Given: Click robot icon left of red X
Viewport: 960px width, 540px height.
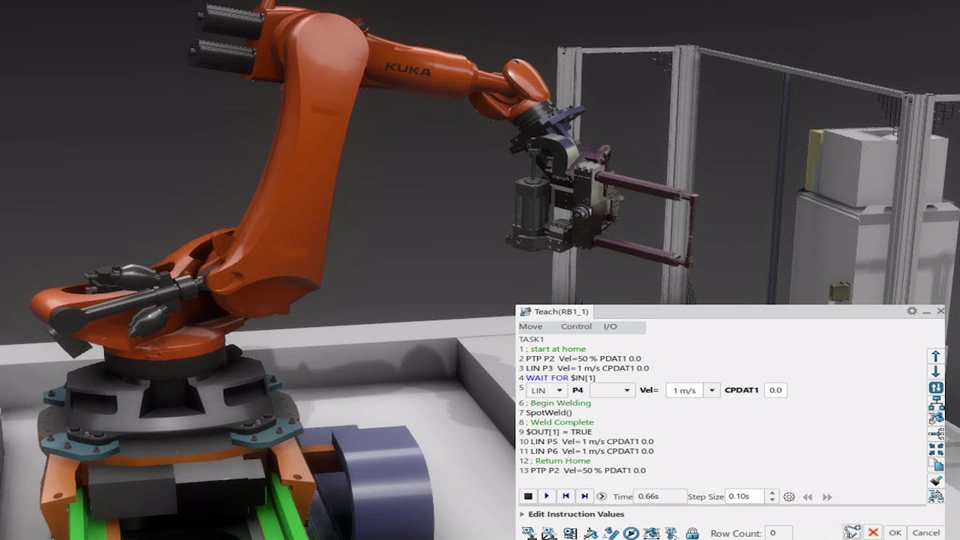Looking at the screenshot, I should point(852,532).
